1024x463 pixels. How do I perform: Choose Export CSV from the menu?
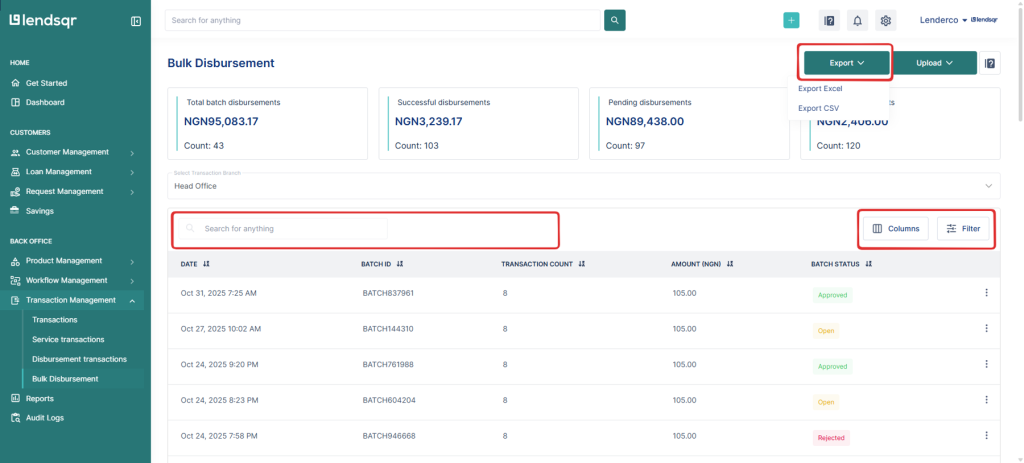tap(818, 108)
